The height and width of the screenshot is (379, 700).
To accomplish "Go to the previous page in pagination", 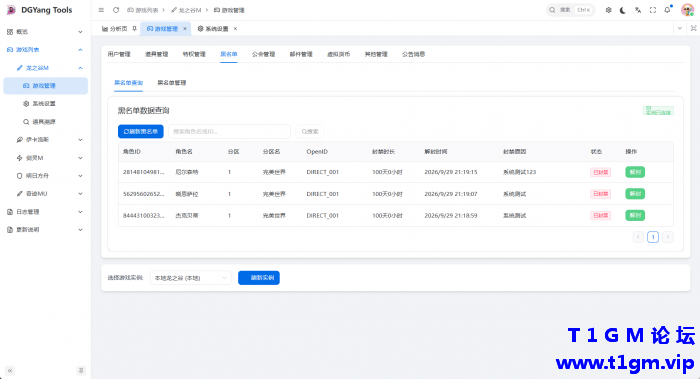I will (x=638, y=237).
